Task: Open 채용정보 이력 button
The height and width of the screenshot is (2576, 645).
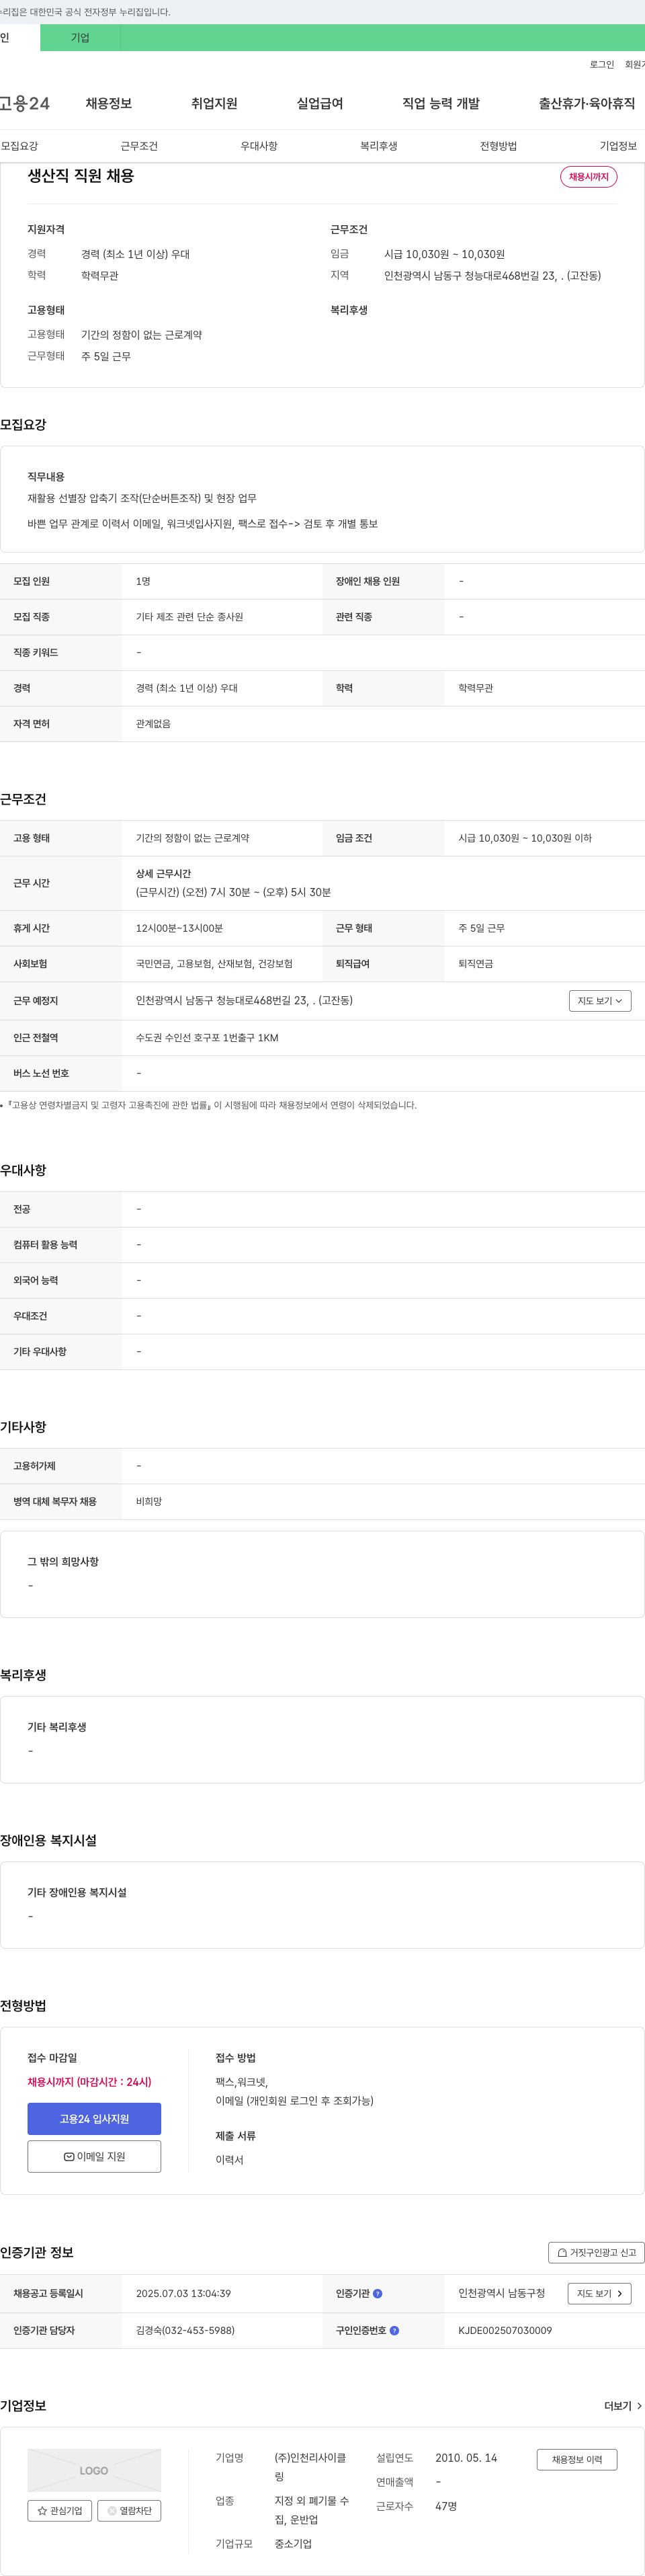Action: click(x=577, y=2459)
